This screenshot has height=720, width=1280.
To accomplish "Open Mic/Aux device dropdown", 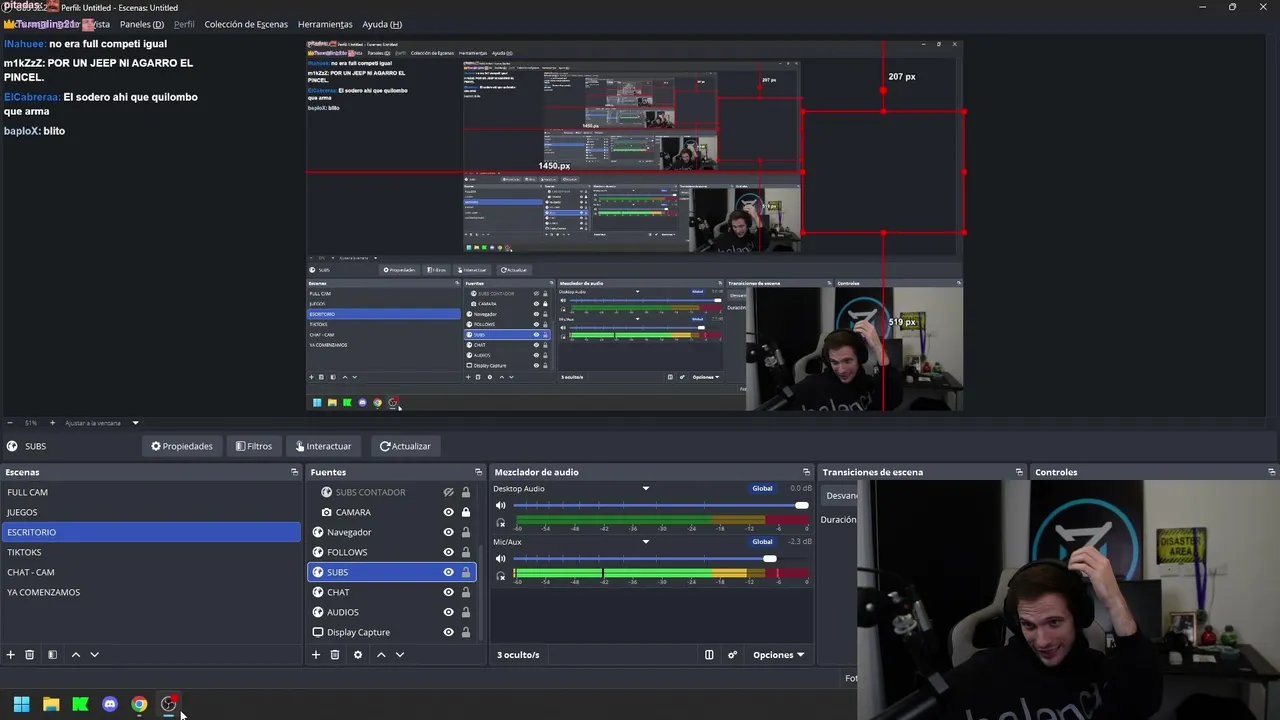I will (x=646, y=542).
